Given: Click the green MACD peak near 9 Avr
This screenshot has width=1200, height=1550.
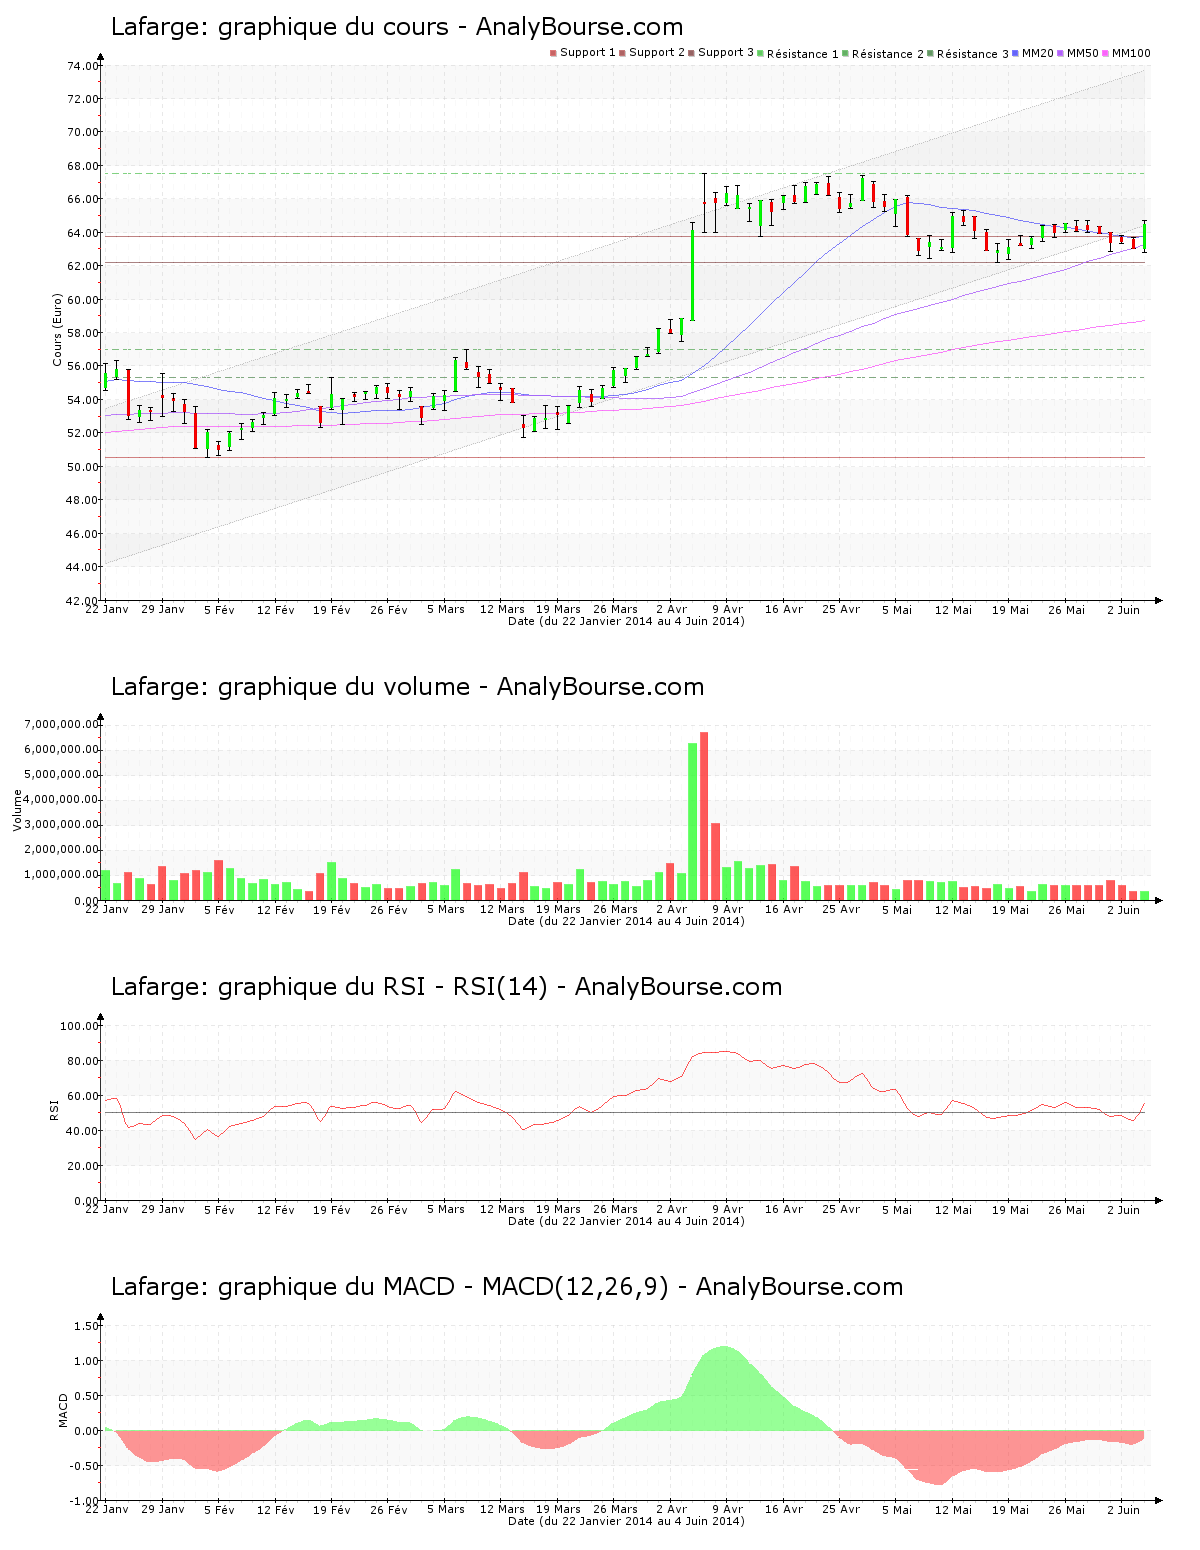Looking at the screenshot, I should pos(725,1388).
